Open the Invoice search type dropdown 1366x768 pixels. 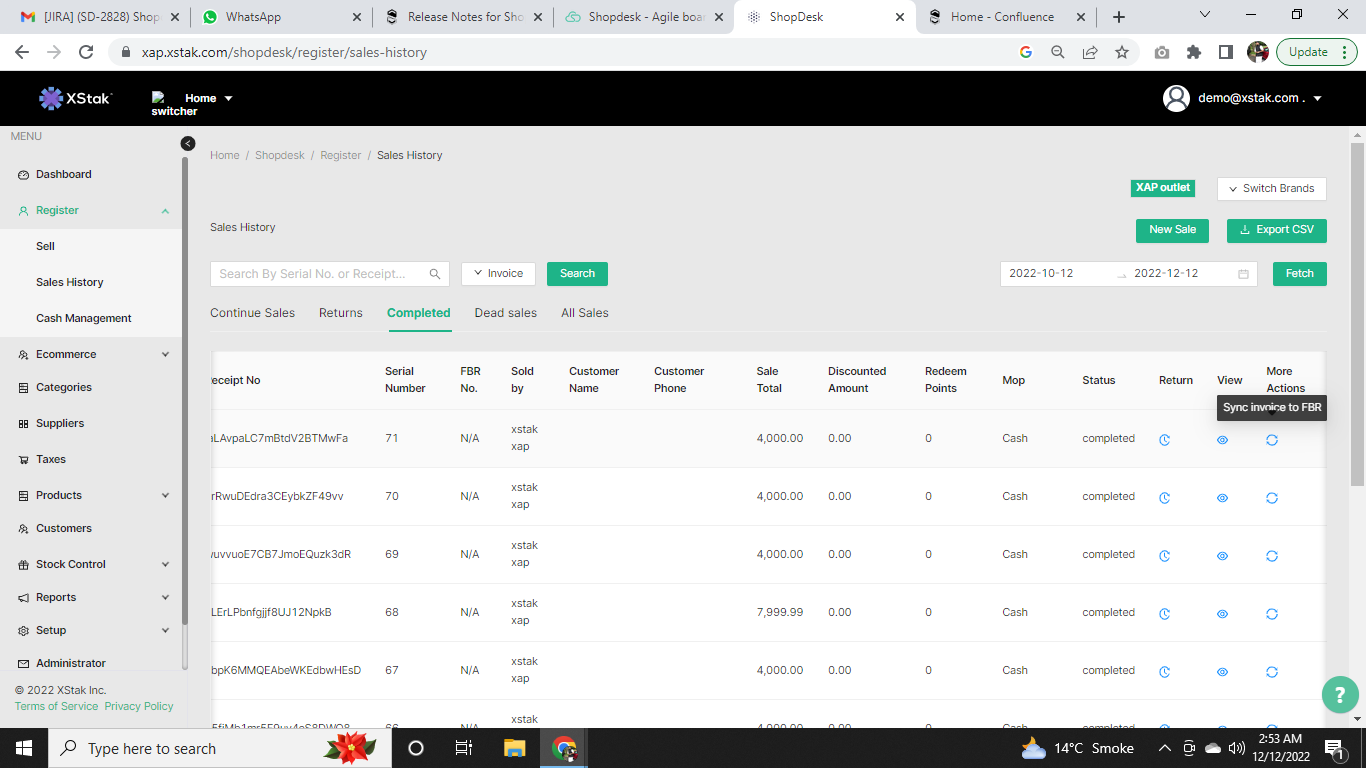click(x=498, y=274)
